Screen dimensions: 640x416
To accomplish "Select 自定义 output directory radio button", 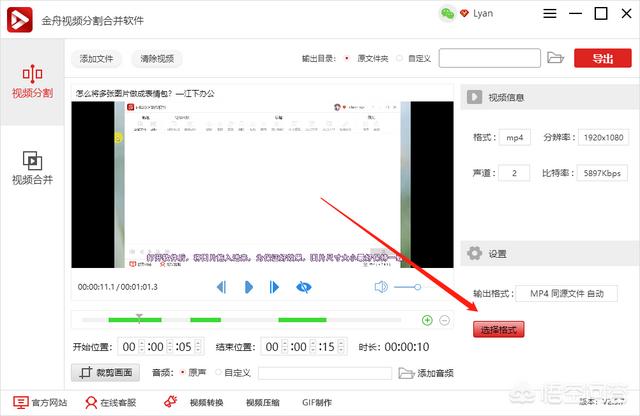I will click(400, 58).
